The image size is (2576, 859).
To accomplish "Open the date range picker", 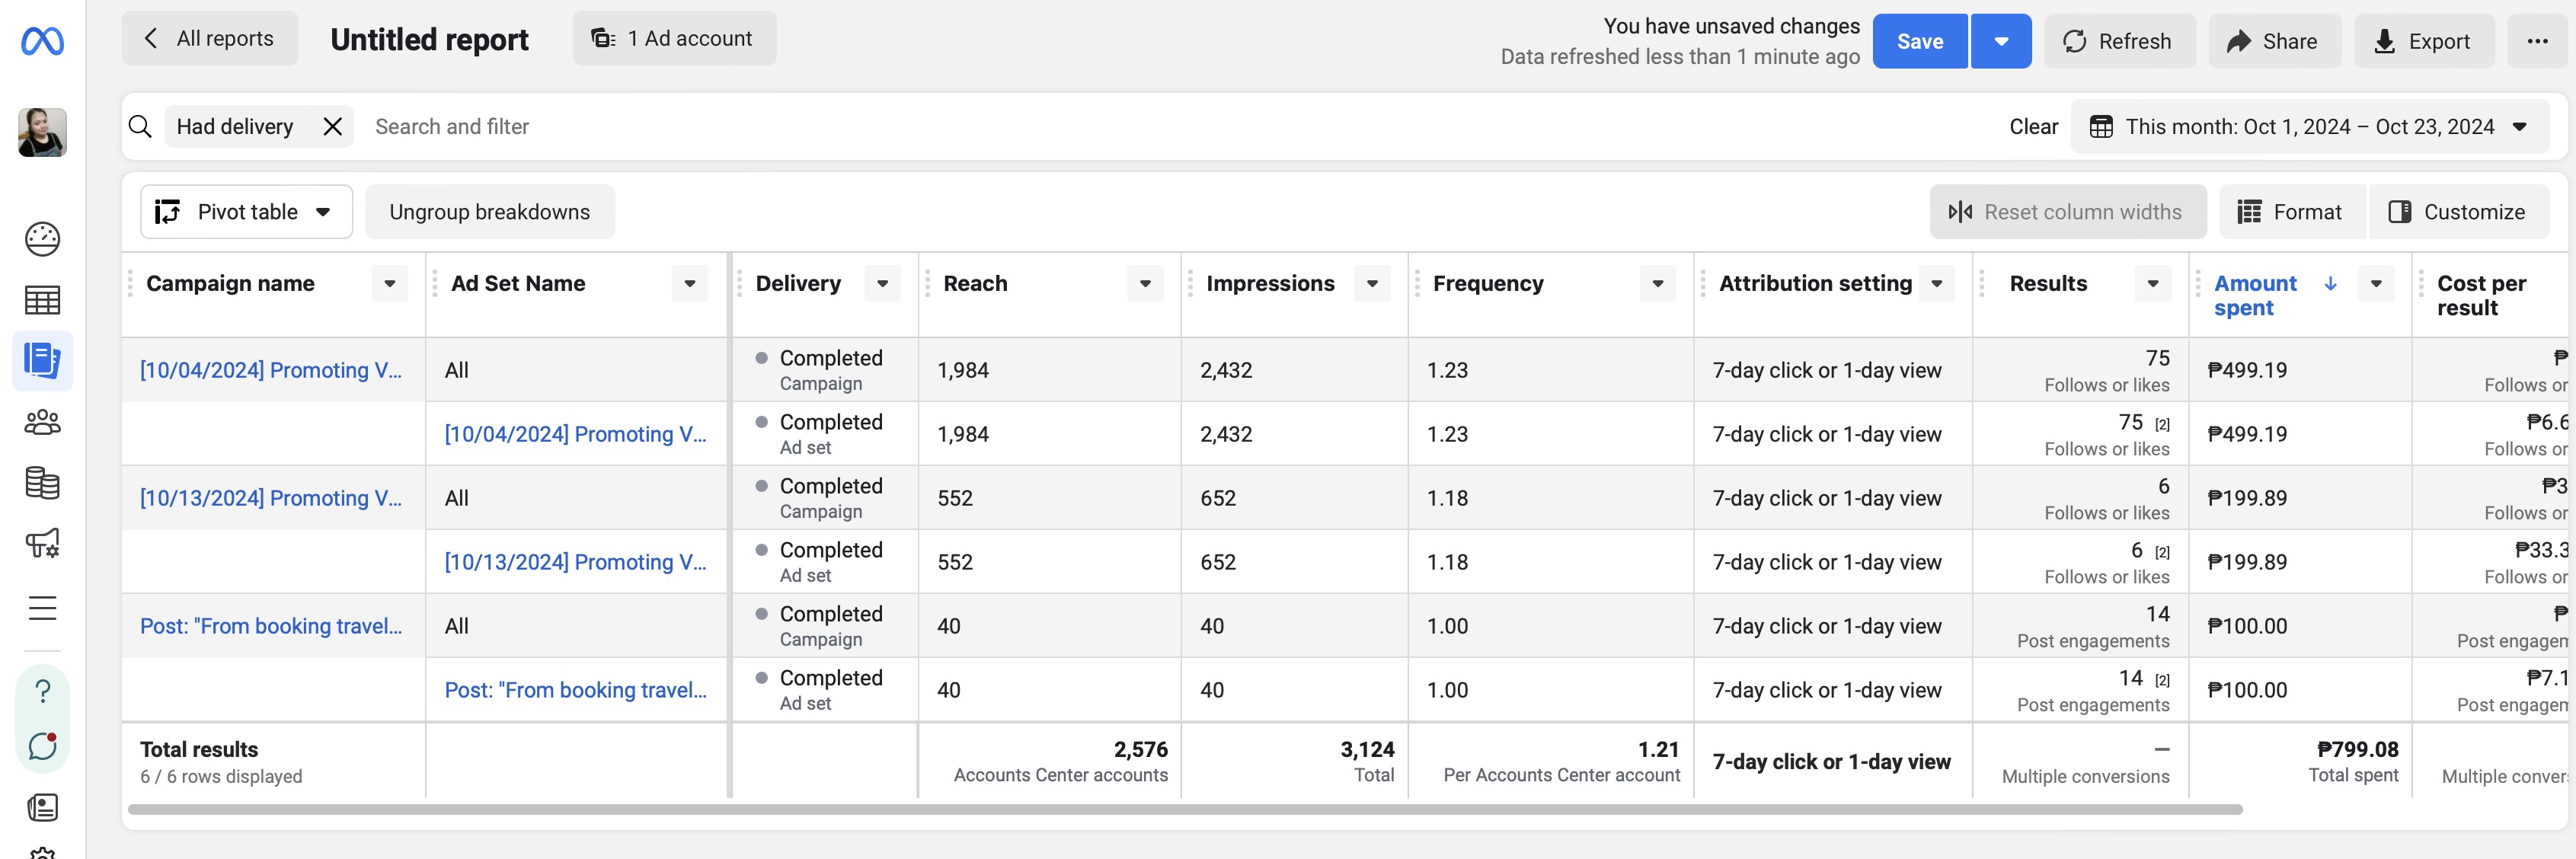I will click(2309, 127).
